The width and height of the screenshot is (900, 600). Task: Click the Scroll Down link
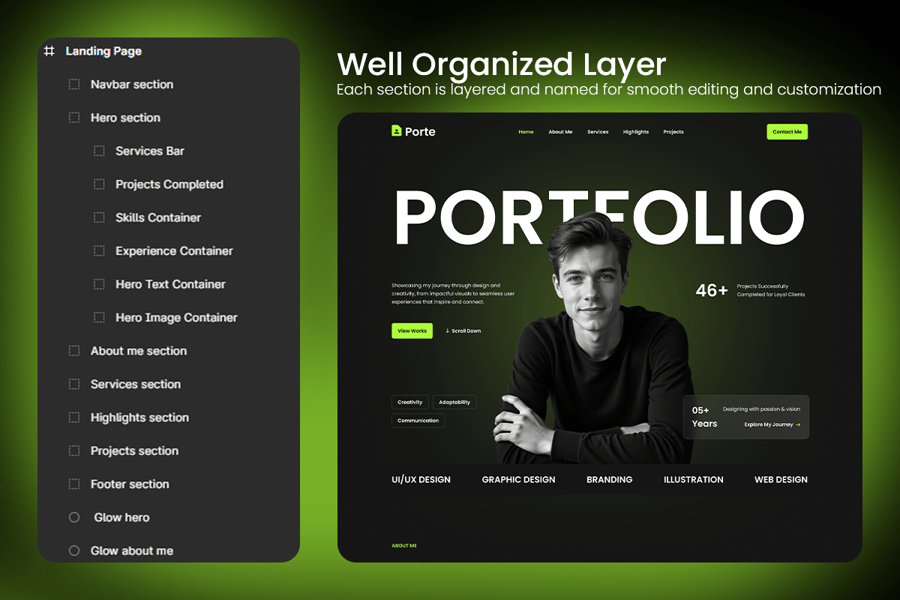click(x=463, y=331)
